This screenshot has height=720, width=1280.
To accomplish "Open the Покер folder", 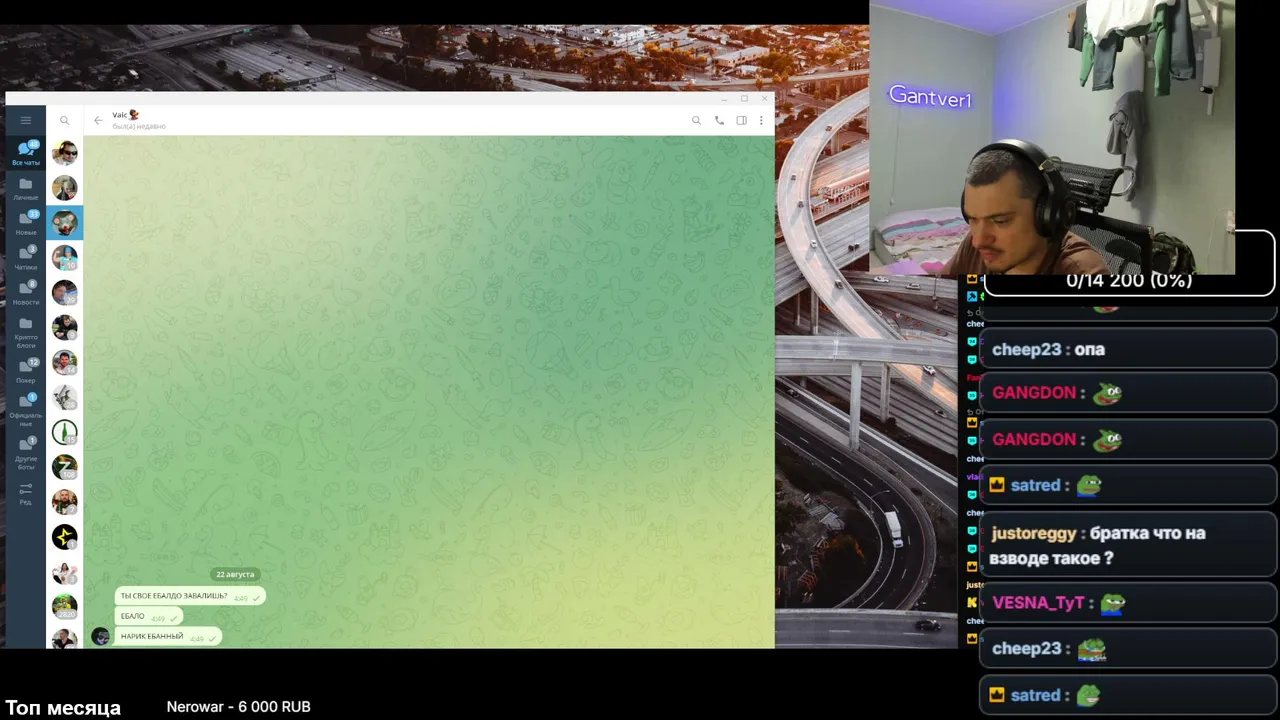I will tap(26, 372).
